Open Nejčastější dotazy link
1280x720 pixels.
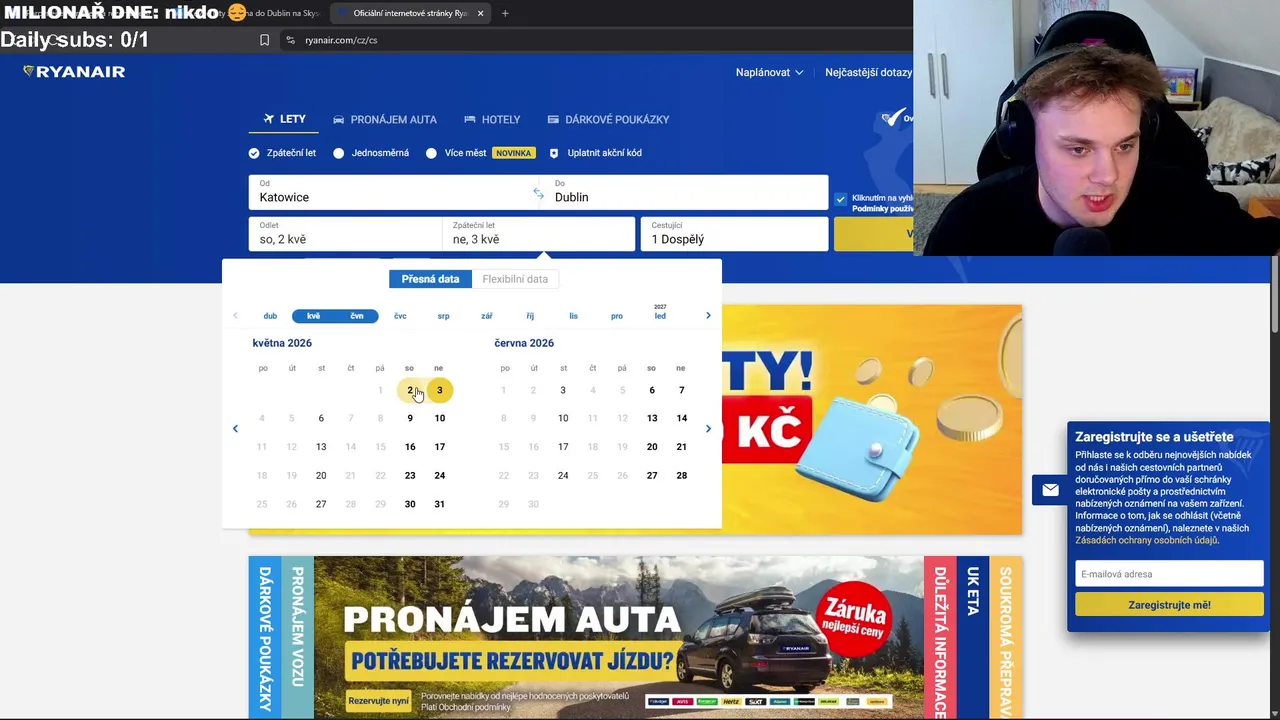(x=868, y=72)
